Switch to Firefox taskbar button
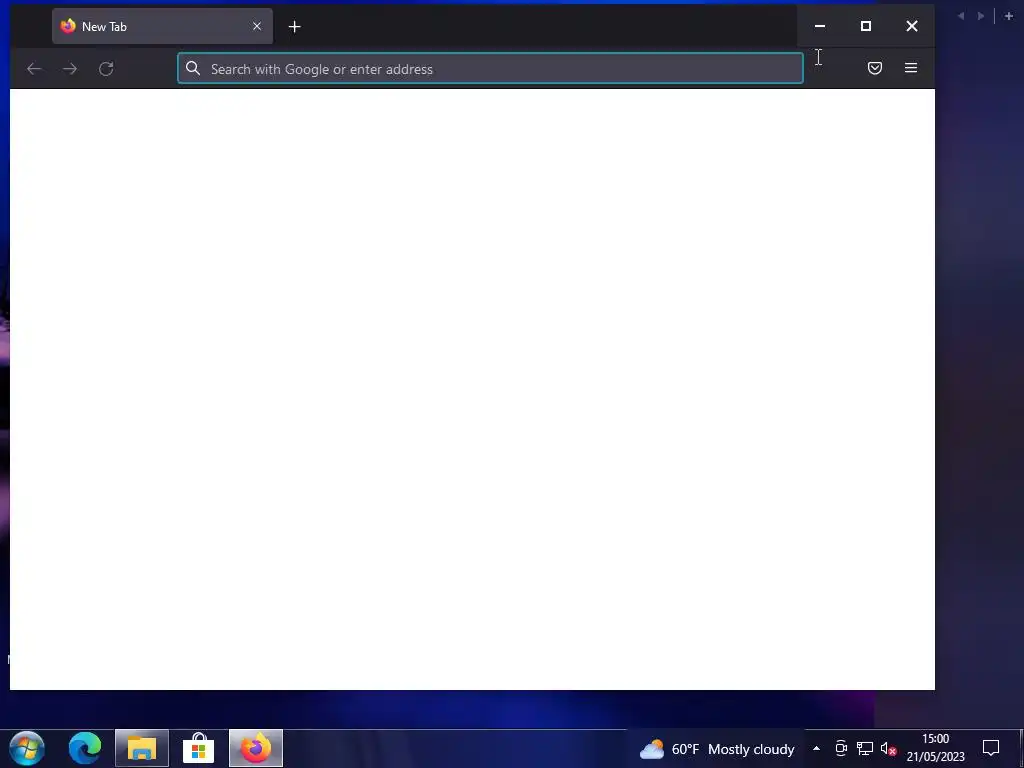 [x=256, y=748]
